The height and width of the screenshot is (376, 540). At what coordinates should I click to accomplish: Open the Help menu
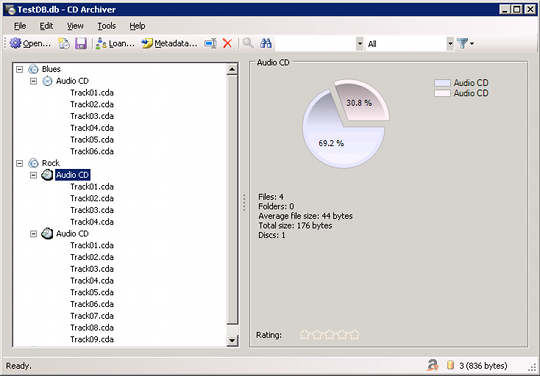(137, 26)
